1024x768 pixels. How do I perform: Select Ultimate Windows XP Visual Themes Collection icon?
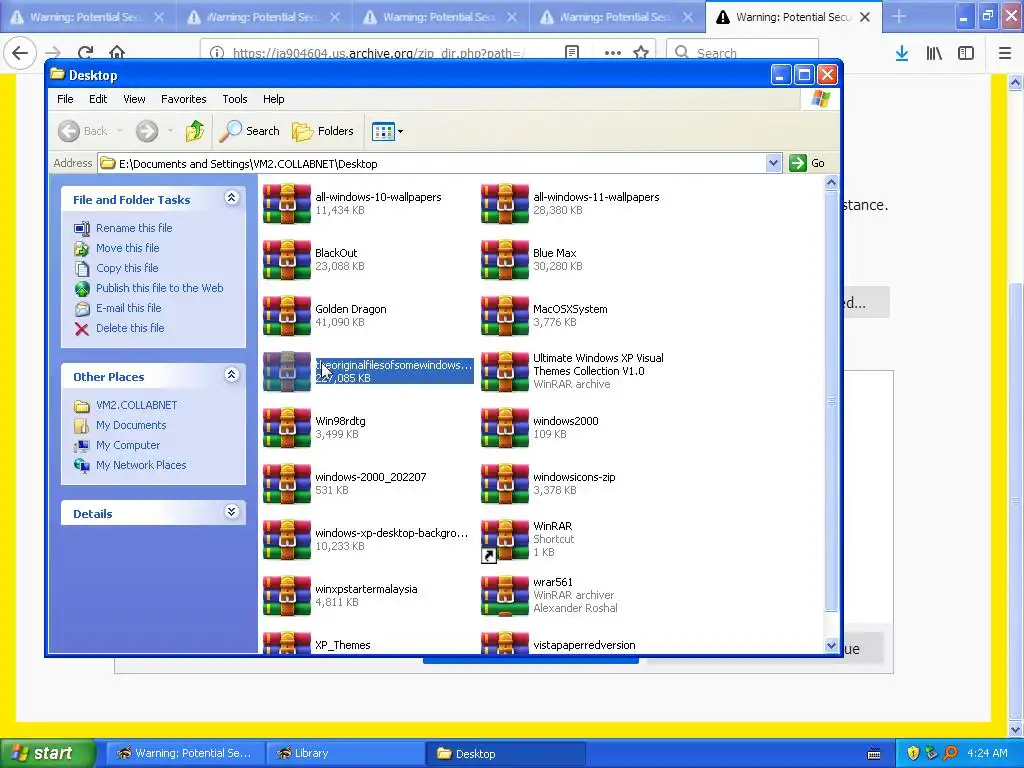pos(505,372)
